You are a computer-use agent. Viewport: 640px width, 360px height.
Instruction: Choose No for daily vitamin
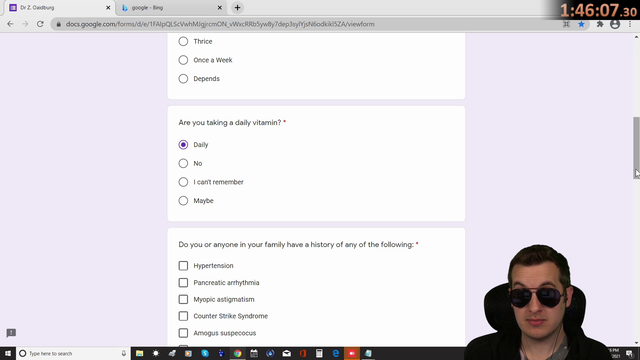pyautogui.click(x=183, y=163)
